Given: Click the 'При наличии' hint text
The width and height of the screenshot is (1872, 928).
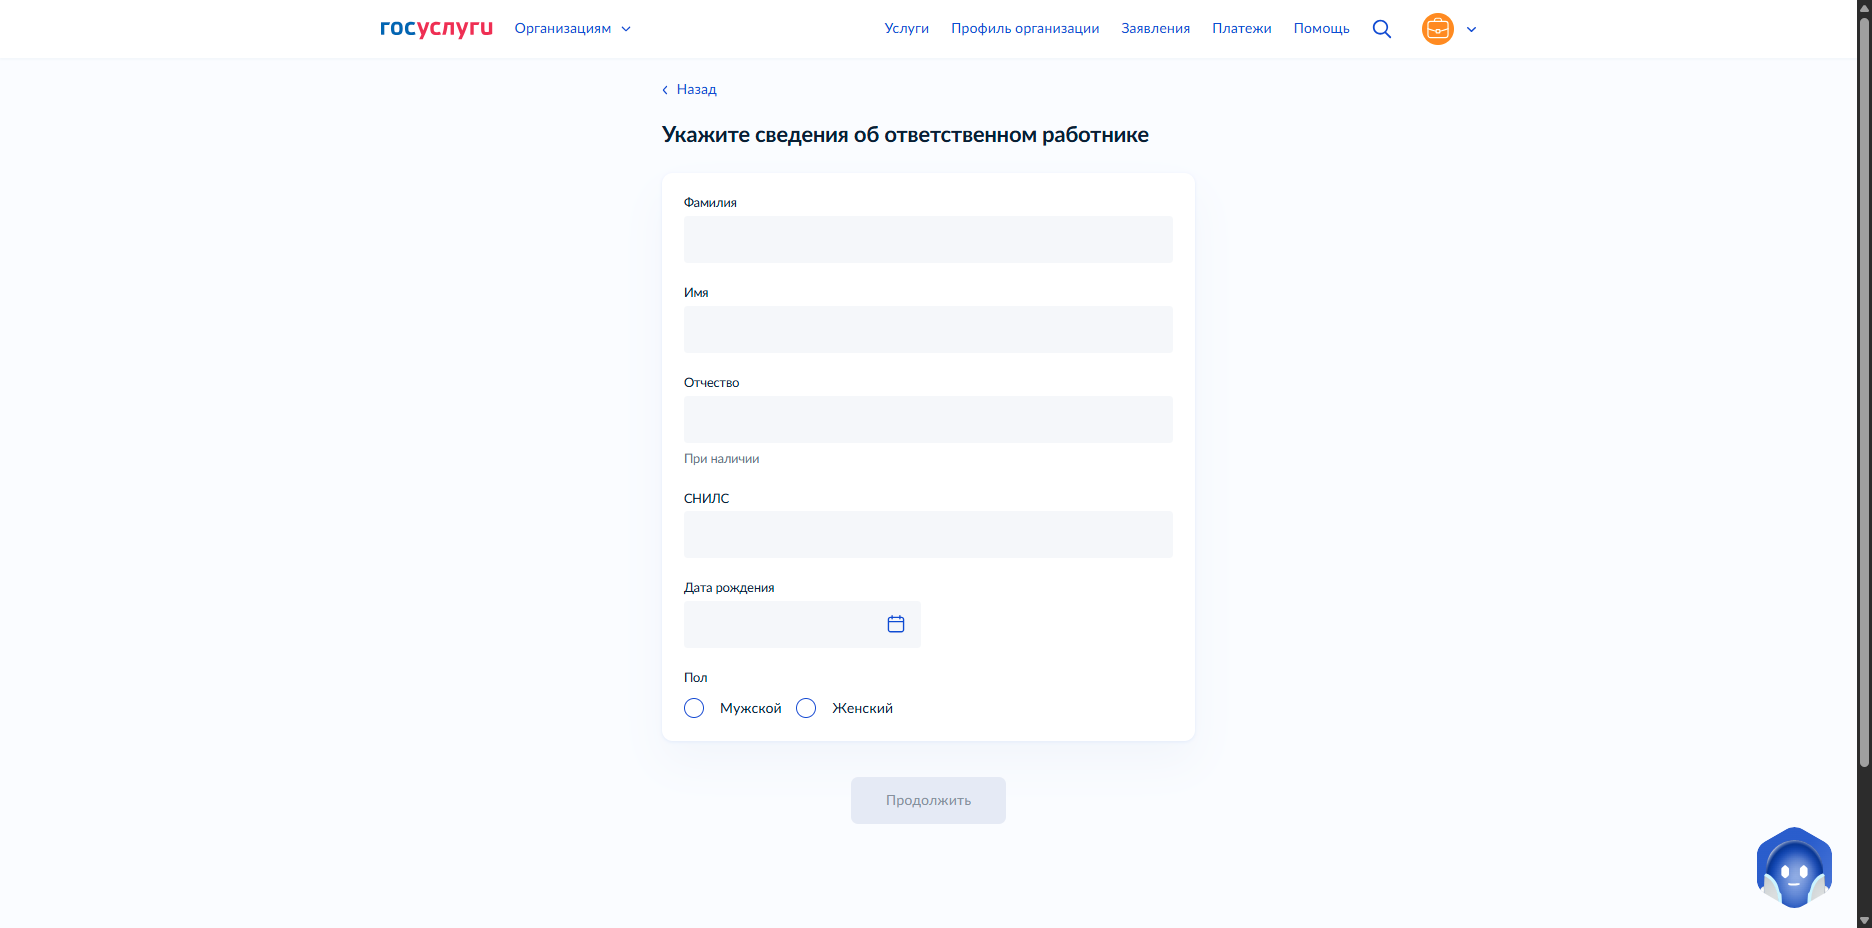Looking at the screenshot, I should tap(722, 459).
